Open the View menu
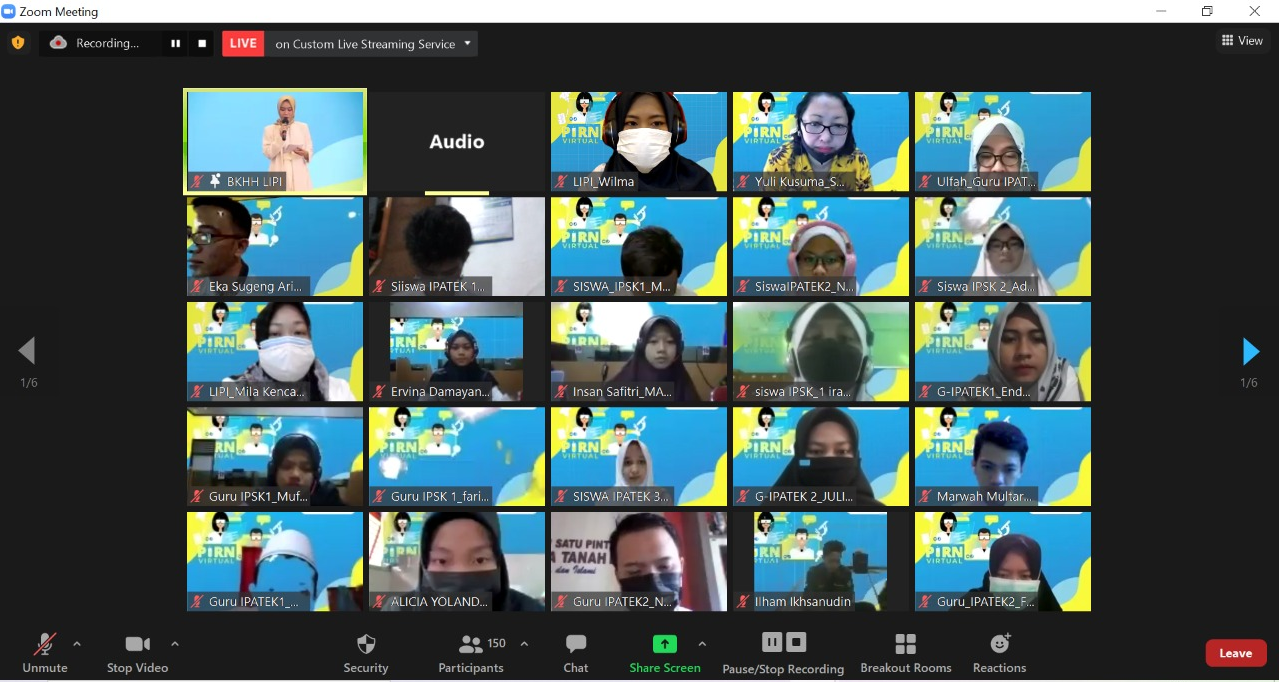Screen dimensions: 1280x682 point(1243,40)
